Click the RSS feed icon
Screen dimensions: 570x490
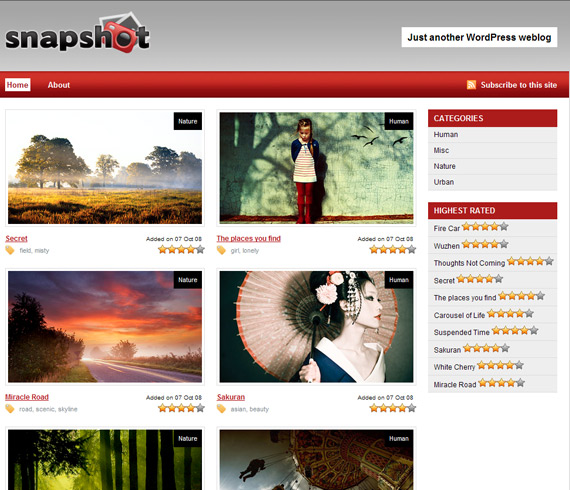click(x=471, y=85)
